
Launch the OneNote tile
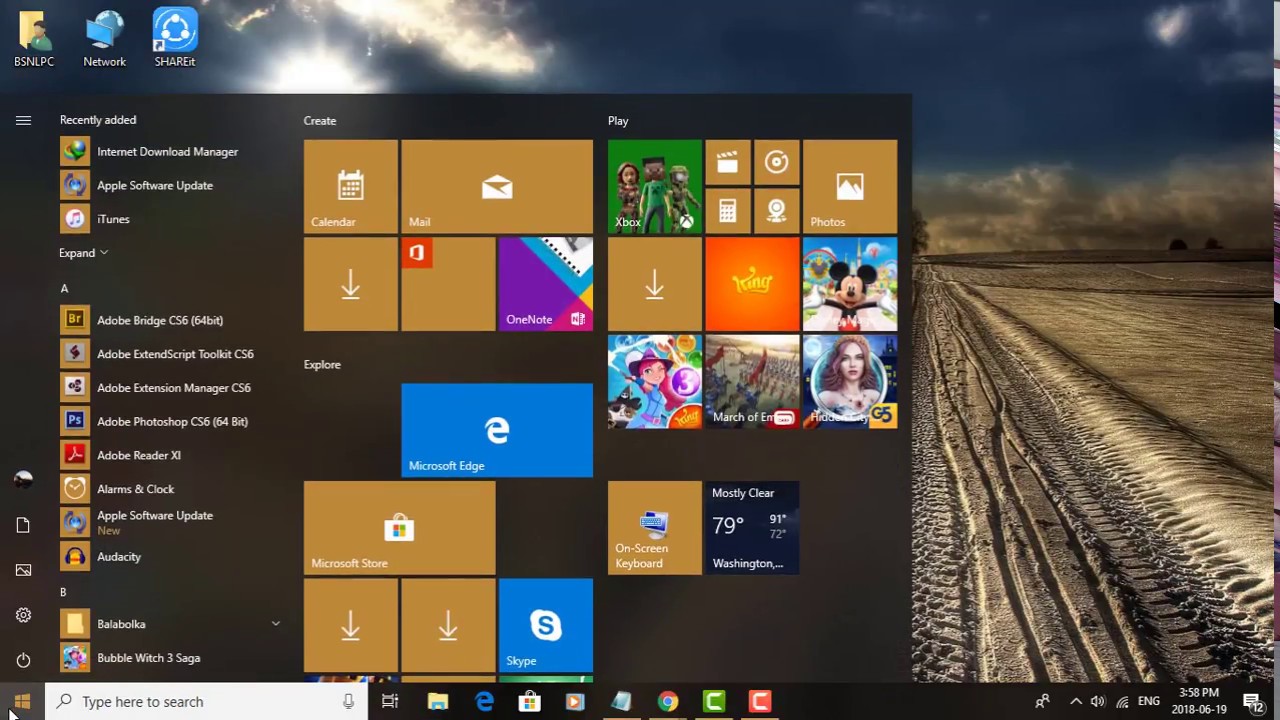click(545, 284)
